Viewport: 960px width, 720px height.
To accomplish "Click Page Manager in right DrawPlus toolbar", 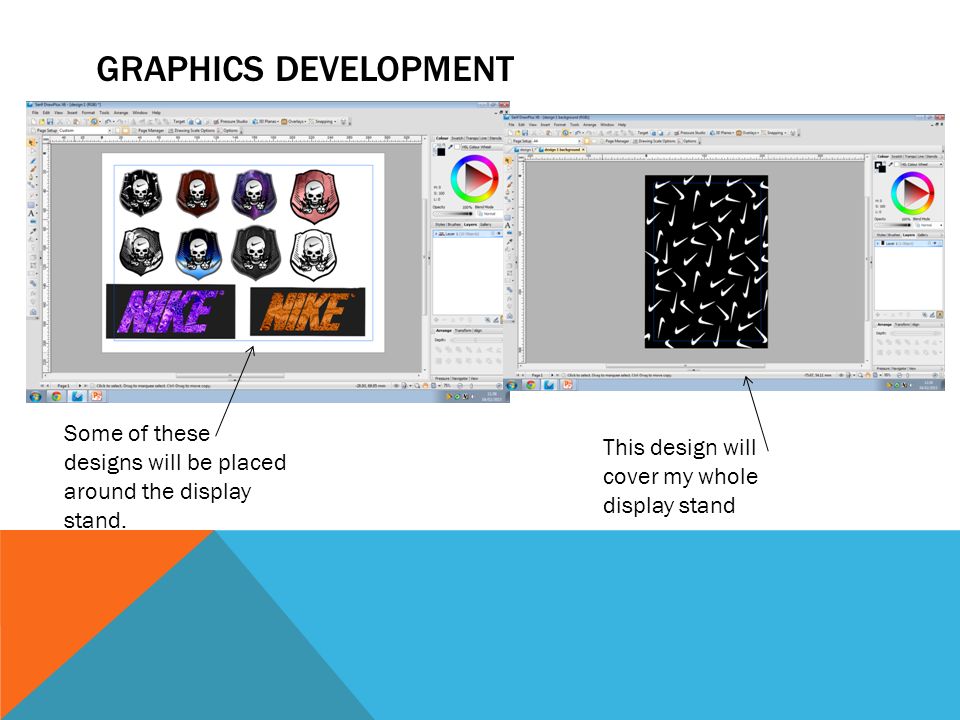I will coord(617,141).
